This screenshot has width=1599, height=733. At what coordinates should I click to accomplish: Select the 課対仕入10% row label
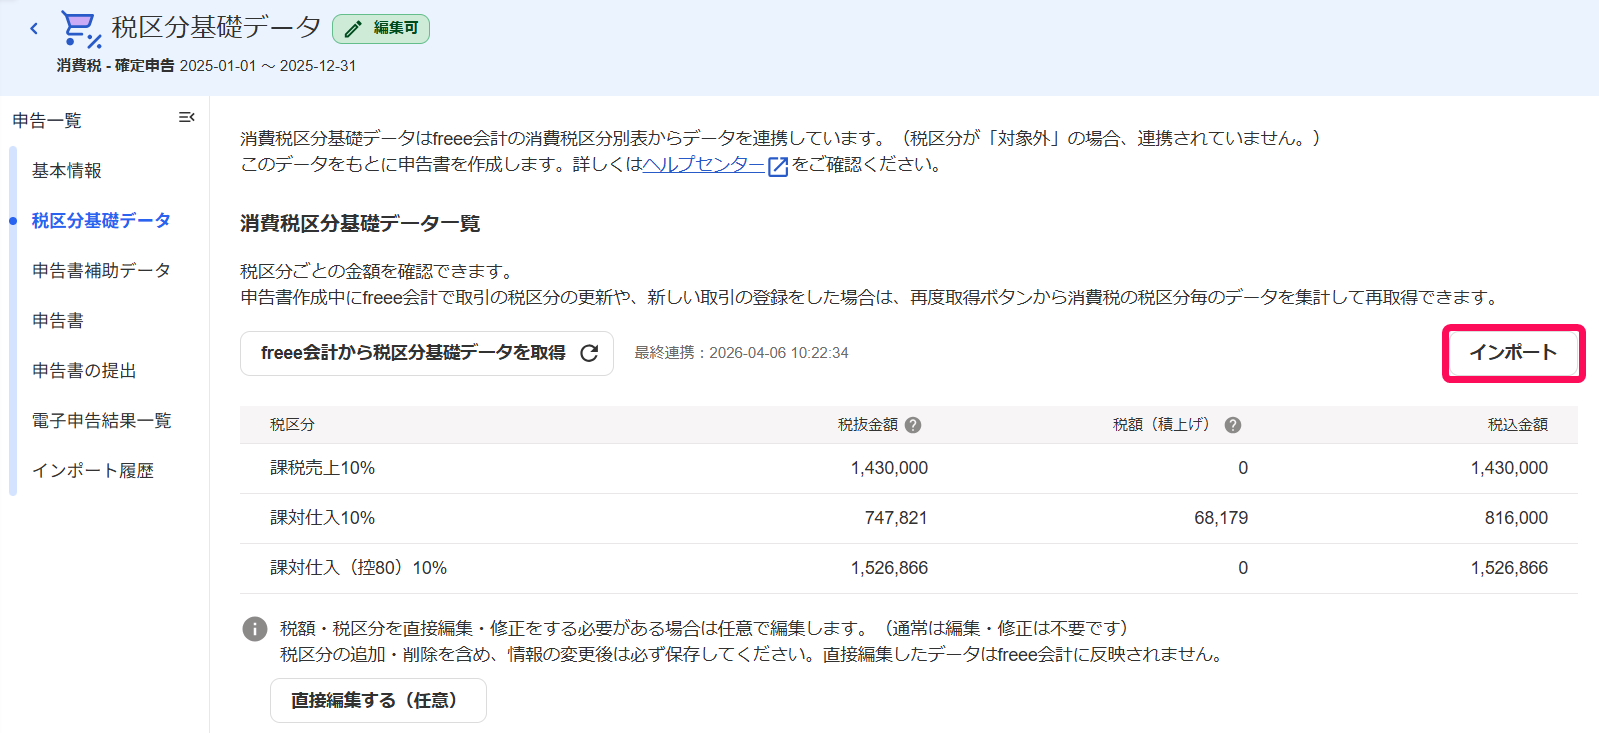(322, 518)
